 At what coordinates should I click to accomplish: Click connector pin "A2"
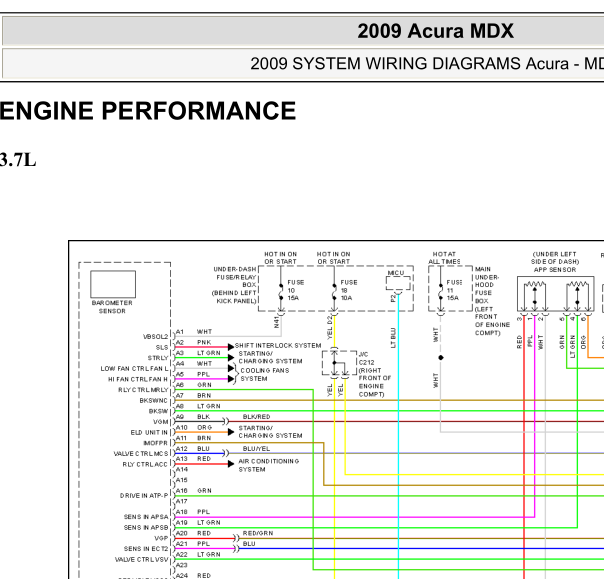(180, 342)
